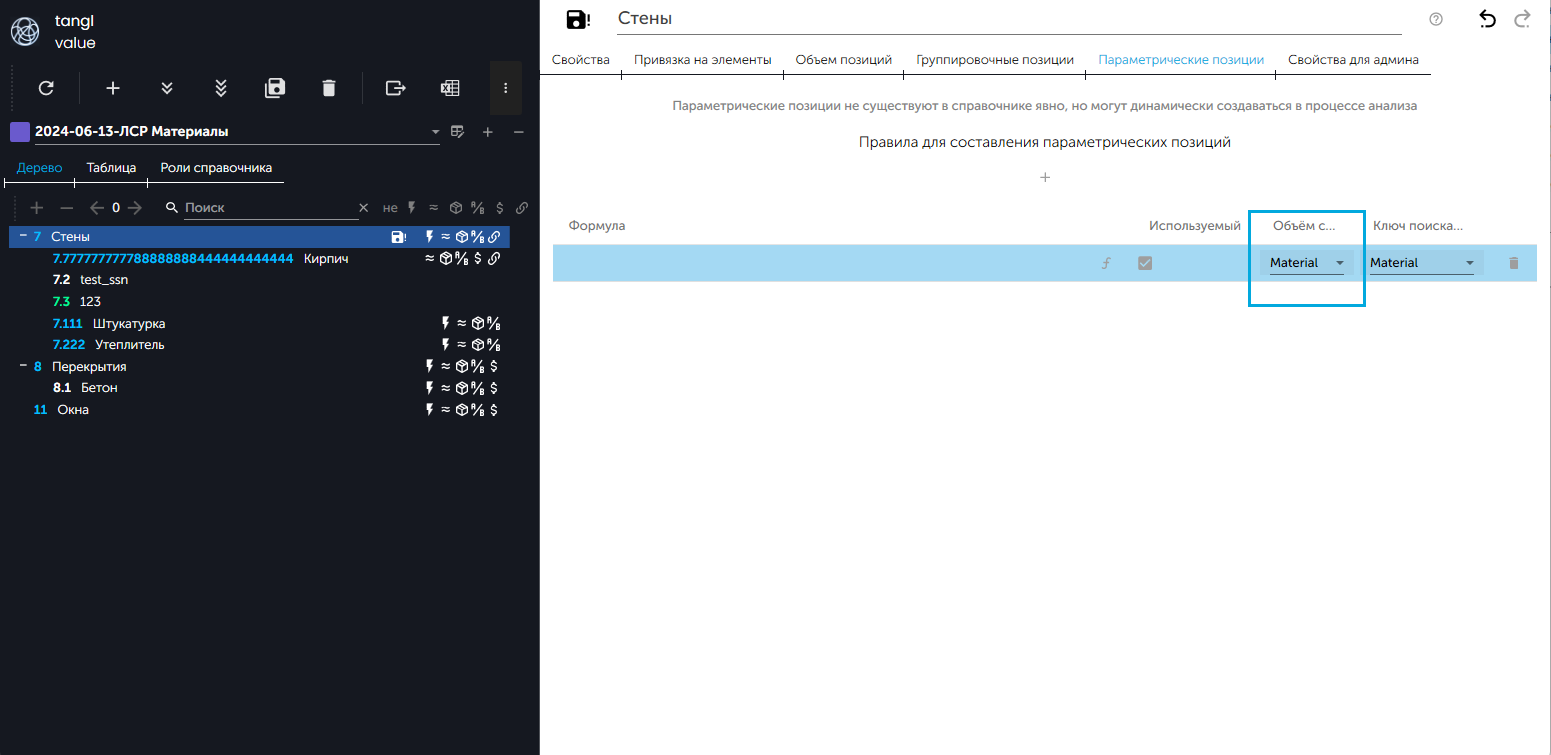
Task: Click the trash icon in the left toolbar
Action: point(329,88)
